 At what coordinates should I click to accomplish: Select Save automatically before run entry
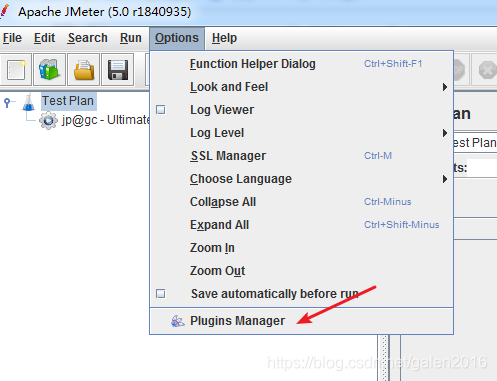tap(301, 294)
